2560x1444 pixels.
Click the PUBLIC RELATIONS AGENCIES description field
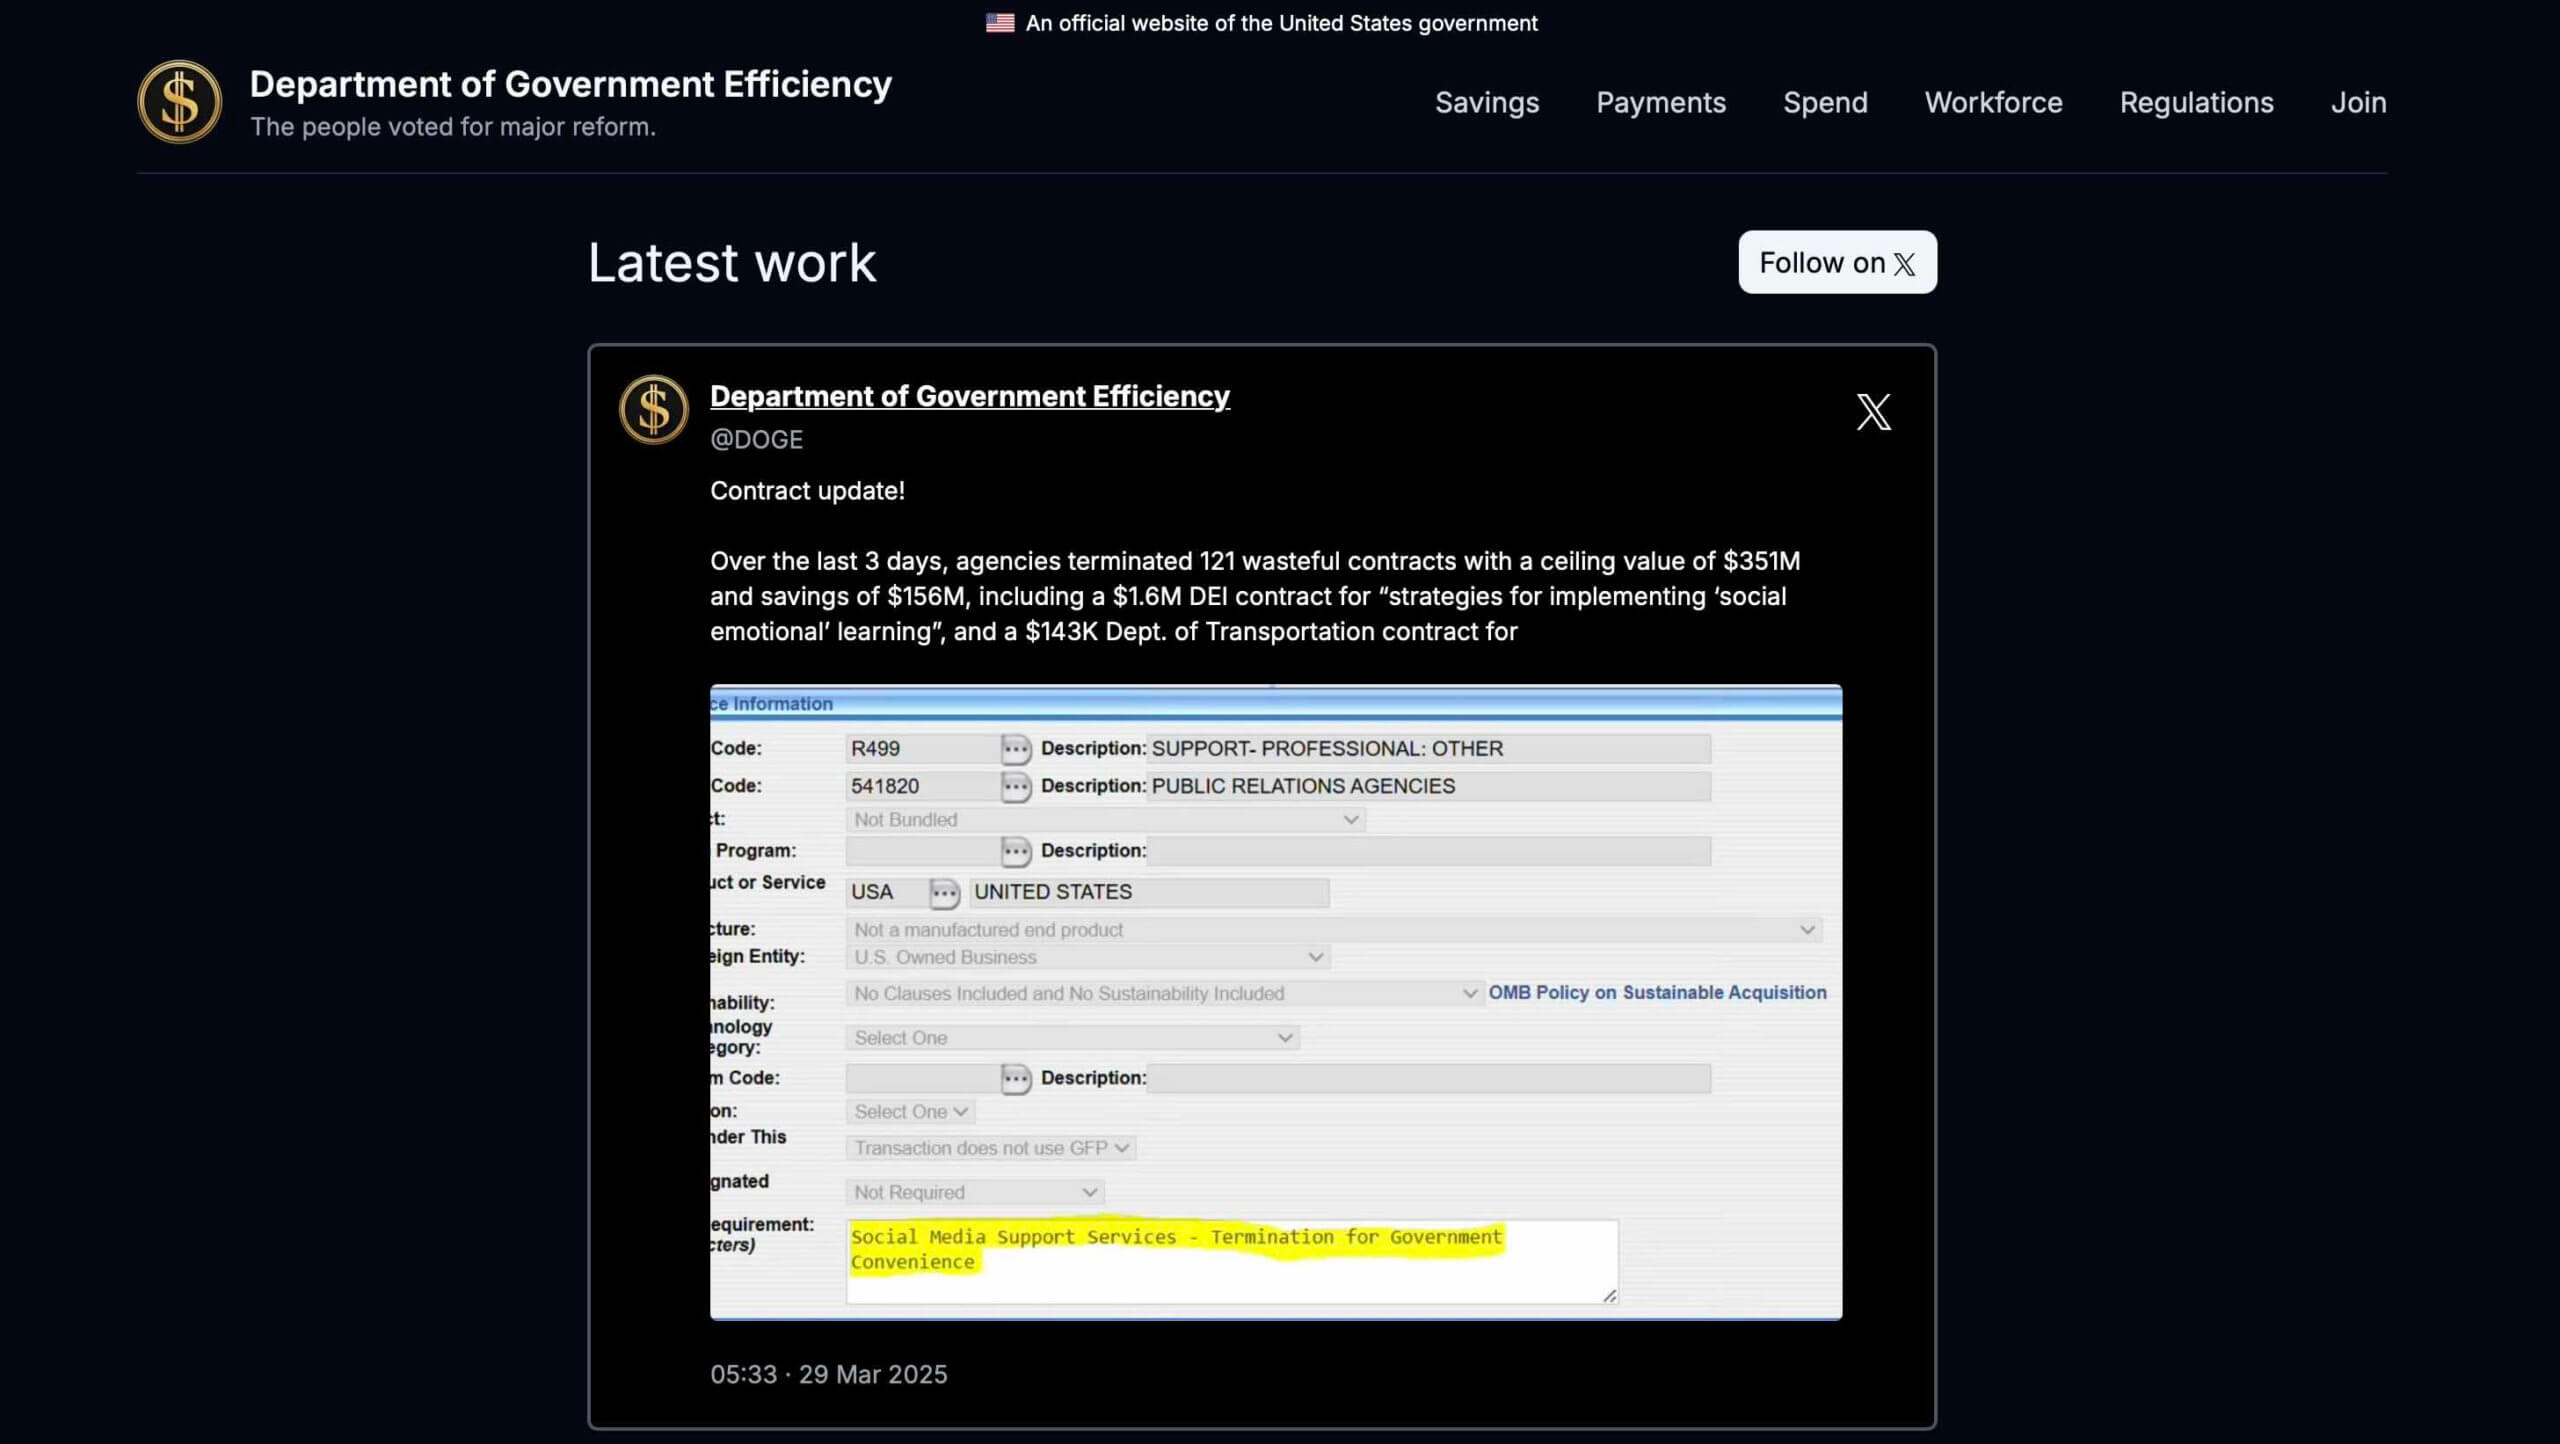[x=1429, y=786]
